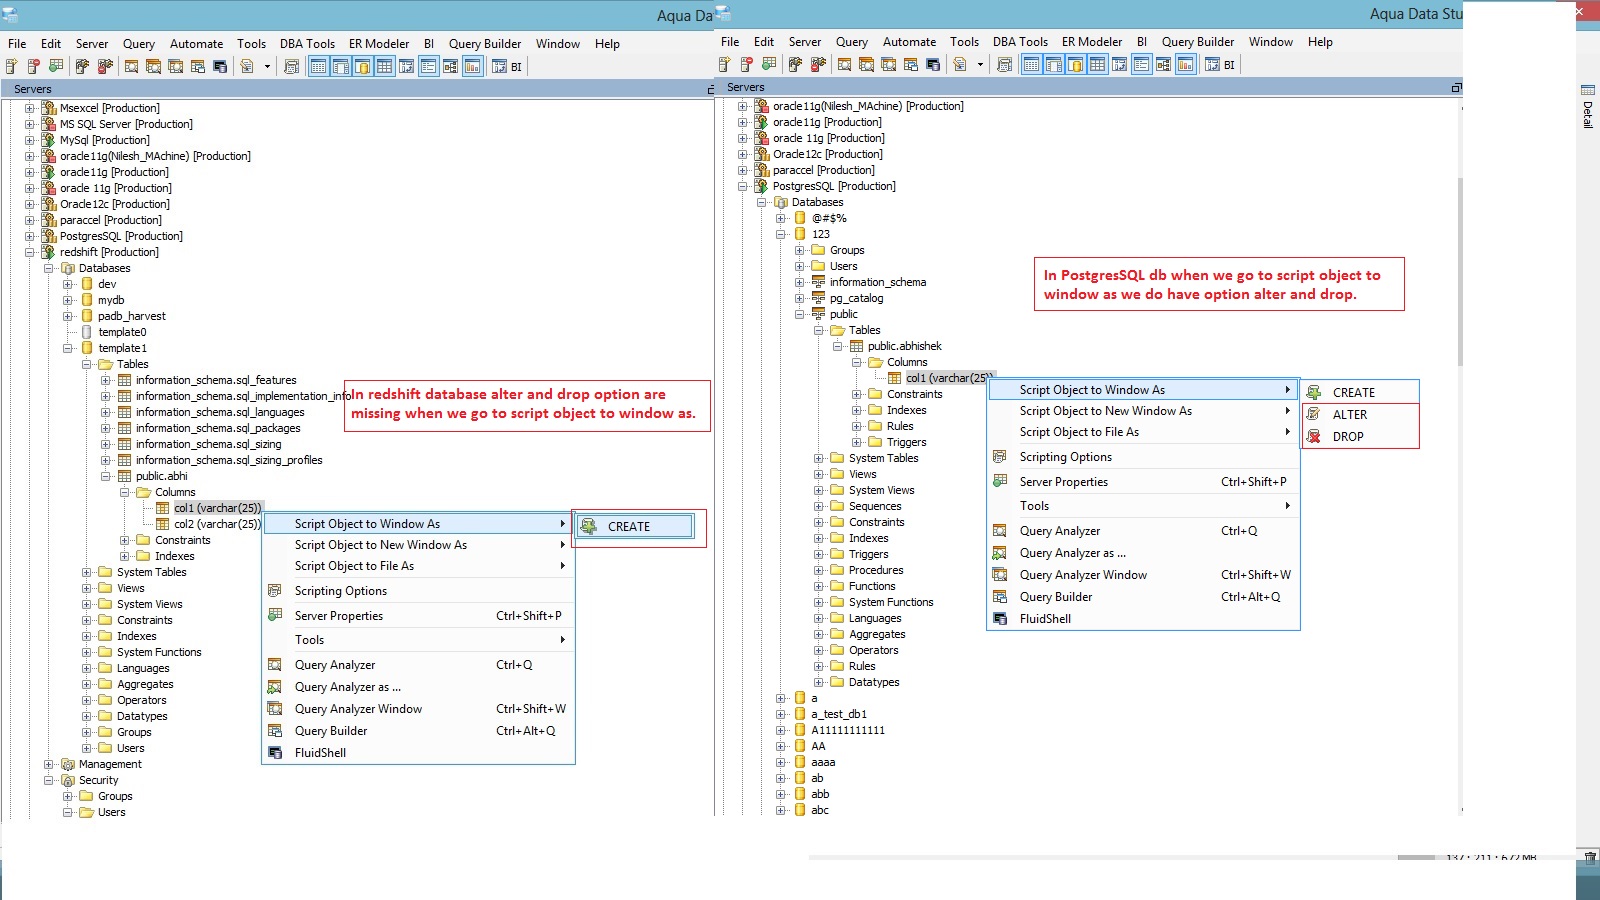Click Server Properties toolbar icon in left window
The width and height of the screenshot is (1600, 900).
[x=56, y=67]
